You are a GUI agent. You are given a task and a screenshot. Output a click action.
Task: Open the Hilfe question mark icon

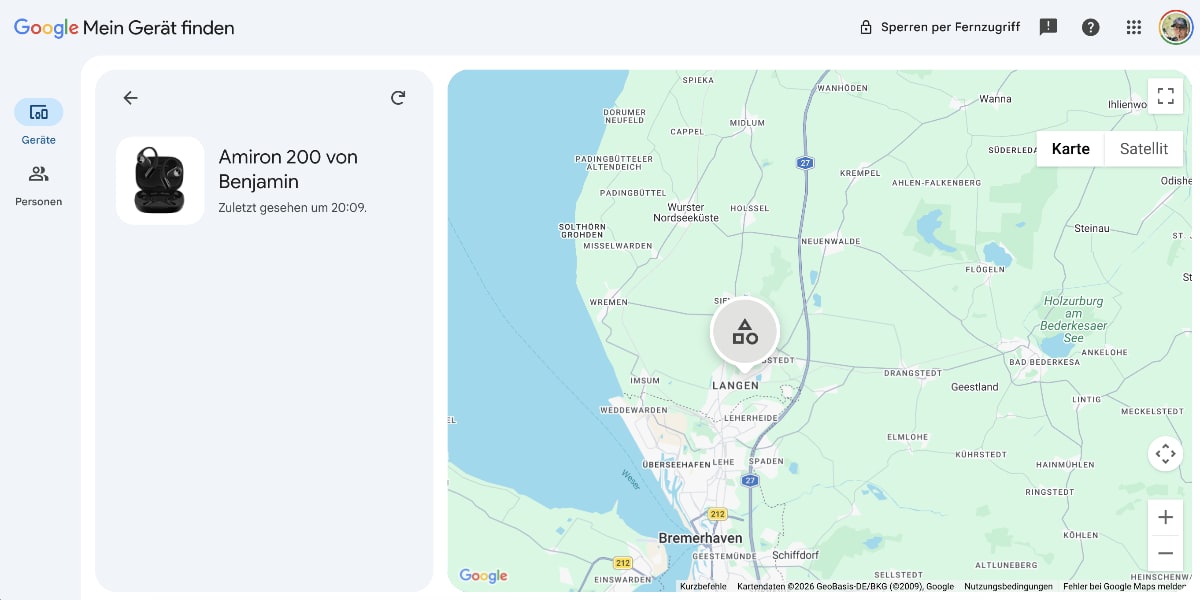coord(1090,27)
